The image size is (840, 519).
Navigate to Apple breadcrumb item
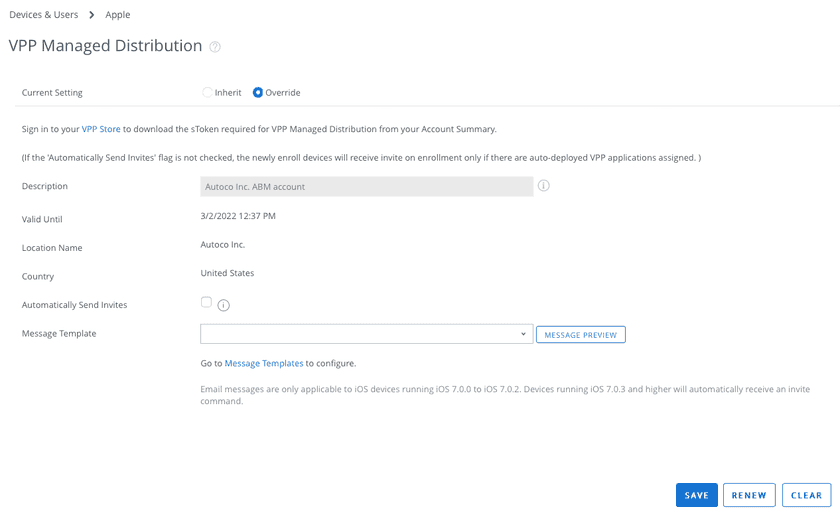tap(118, 15)
